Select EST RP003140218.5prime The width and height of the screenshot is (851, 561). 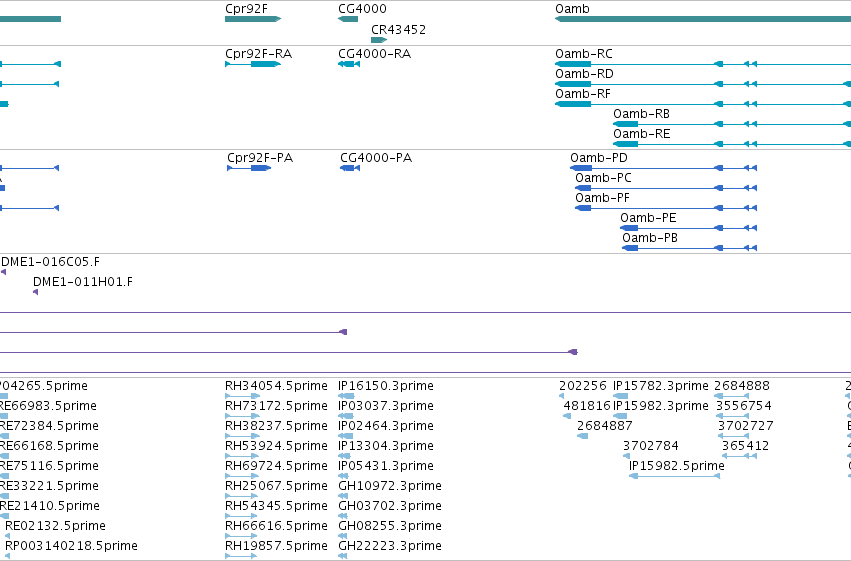(71, 546)
